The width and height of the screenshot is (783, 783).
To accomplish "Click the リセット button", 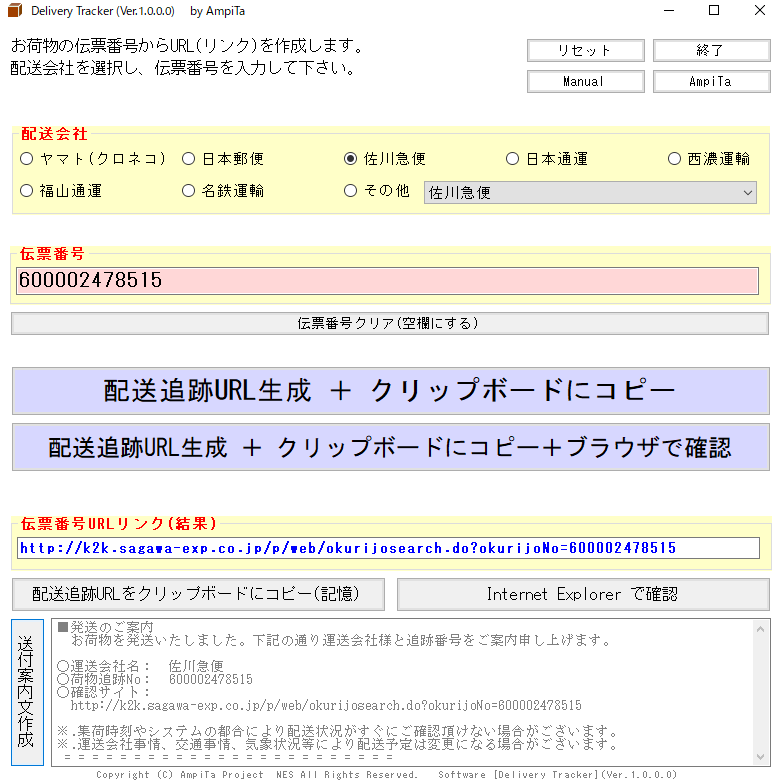I will pos(586,50).
